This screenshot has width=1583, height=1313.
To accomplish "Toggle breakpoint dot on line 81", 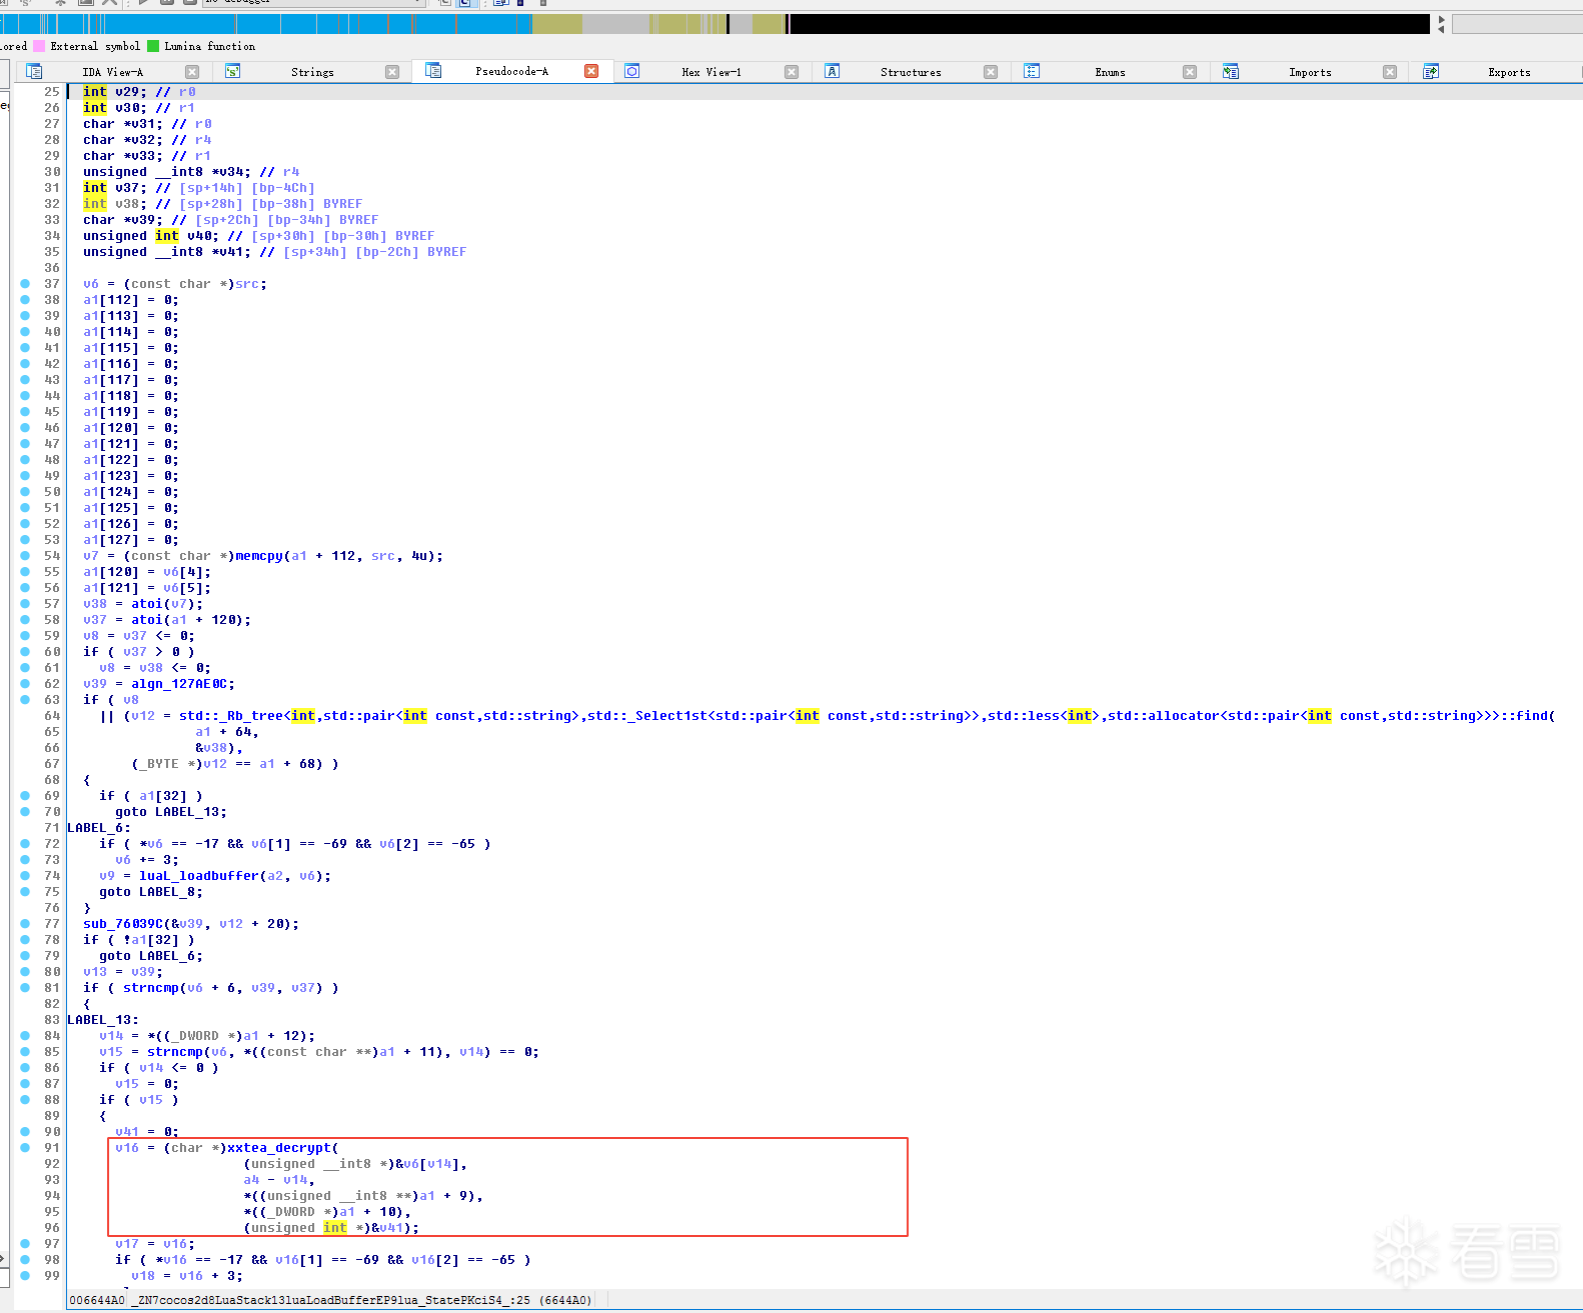I will (x=25, y=988).
